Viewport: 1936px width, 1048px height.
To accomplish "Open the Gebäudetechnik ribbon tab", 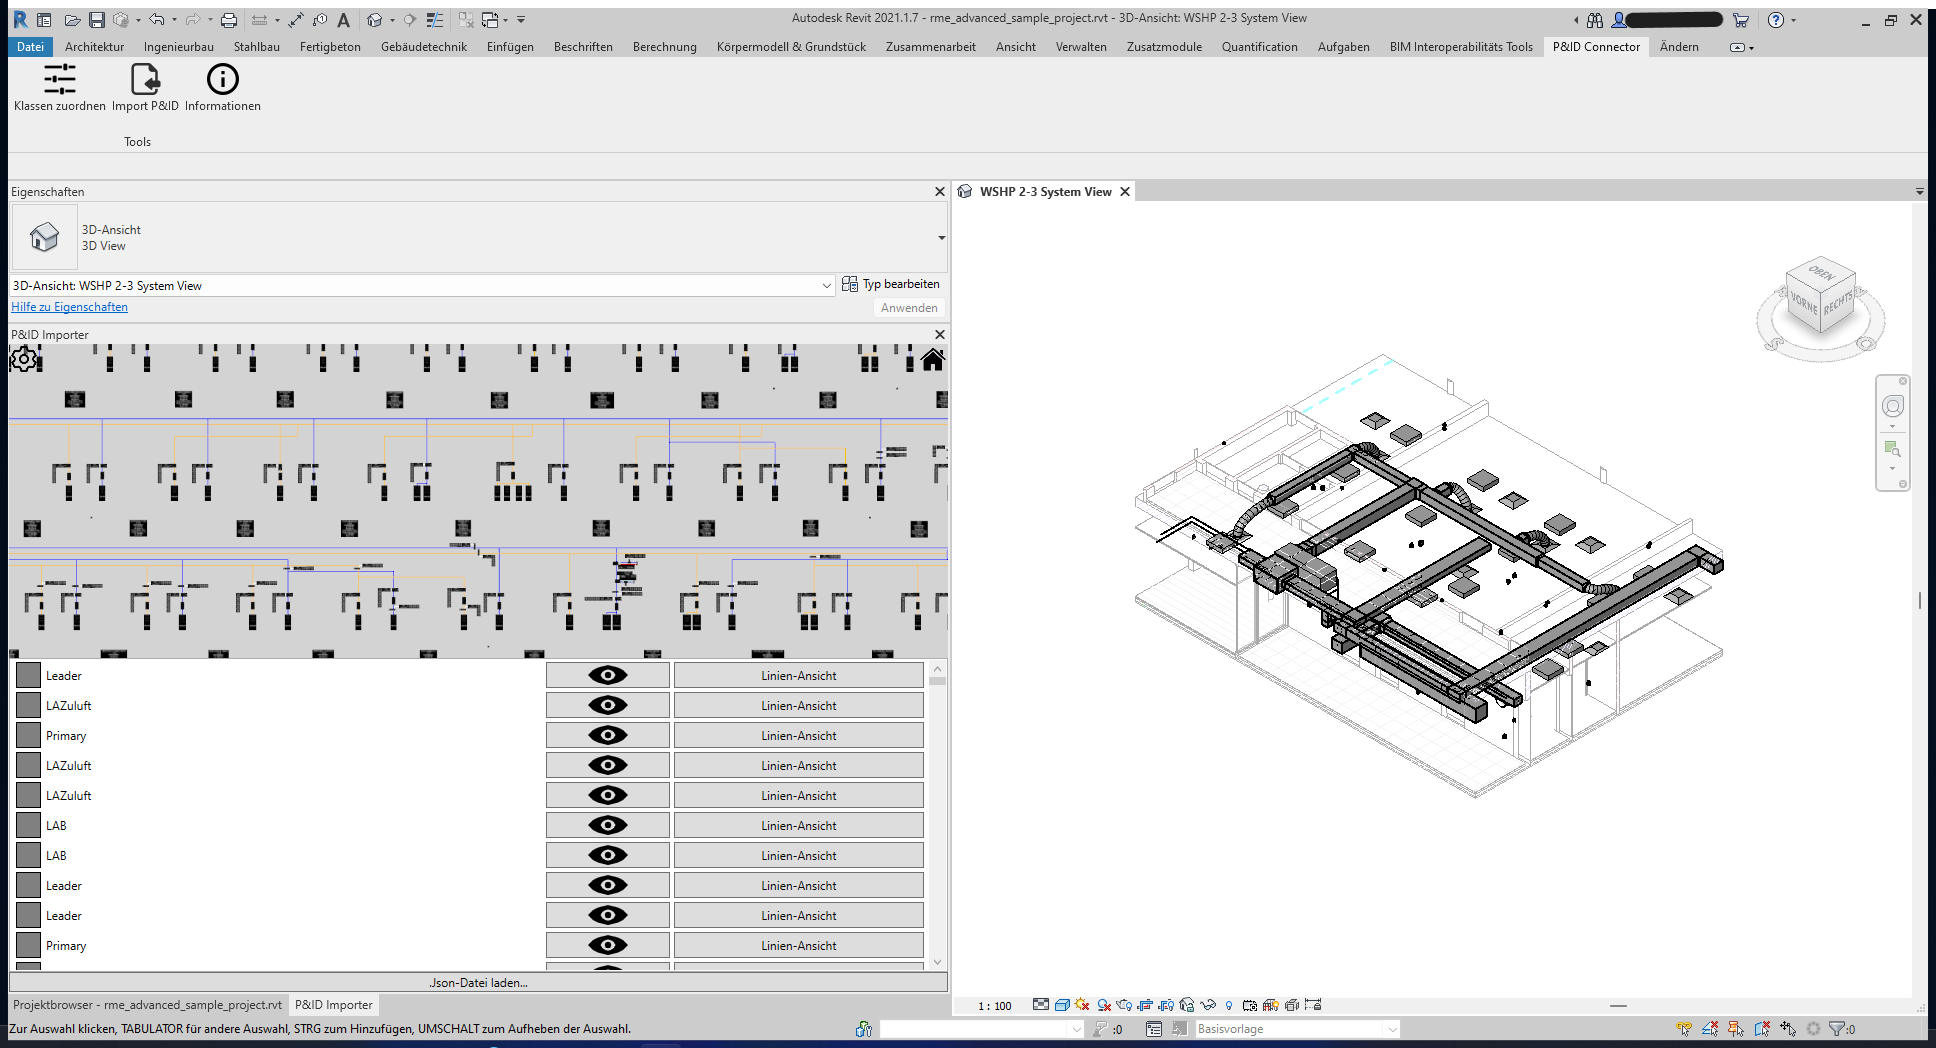I will [423, 47].
